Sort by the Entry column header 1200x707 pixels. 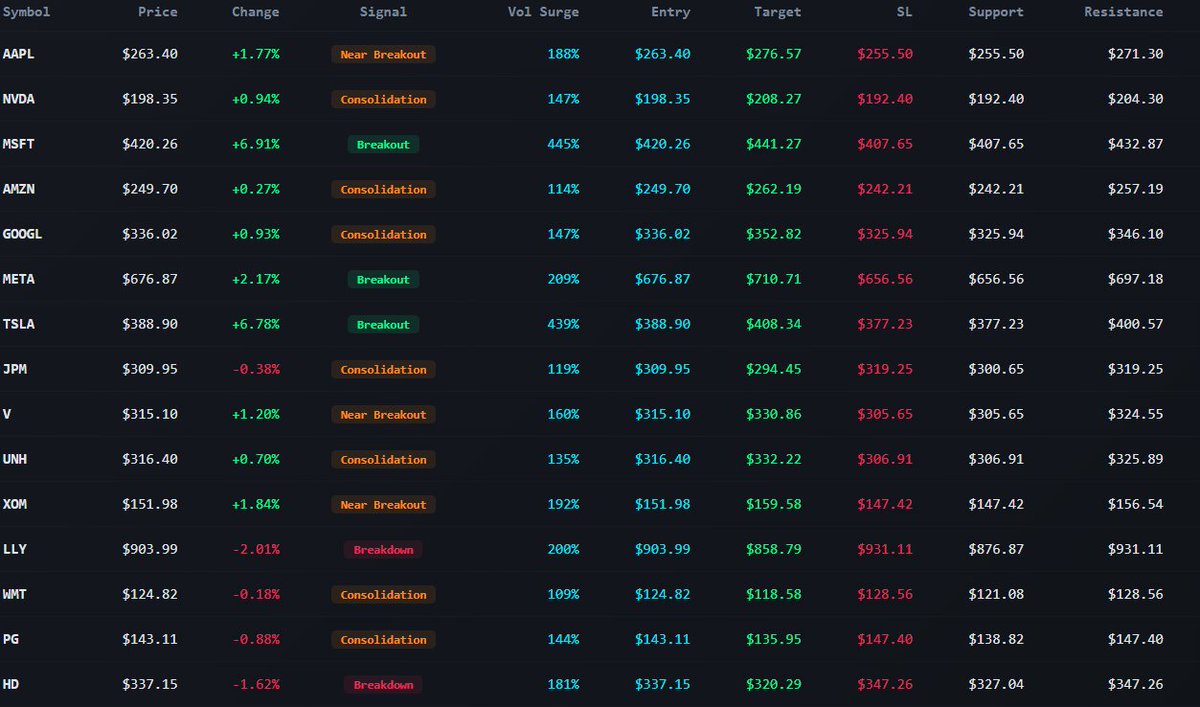(670, 12)
